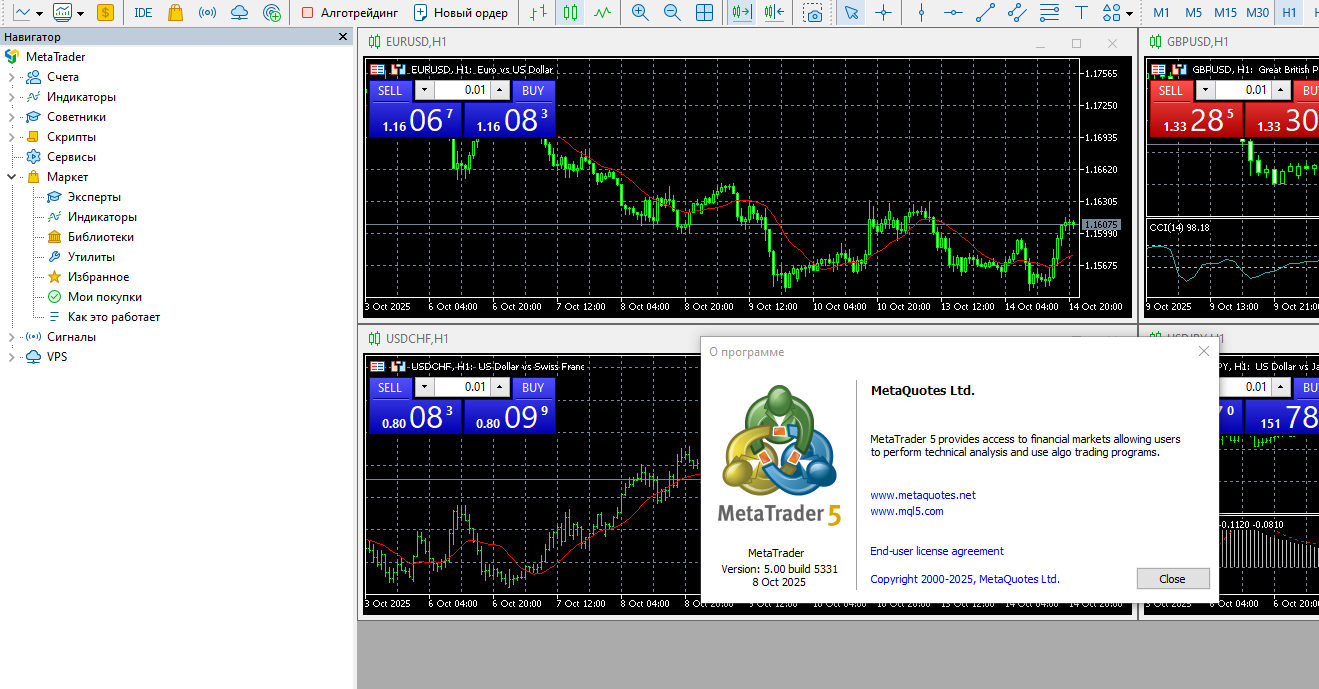This screenshot has width=1319, height=689.
Task: Open dropdown arrow beside new chart icon
Action: tap(39, 14)
